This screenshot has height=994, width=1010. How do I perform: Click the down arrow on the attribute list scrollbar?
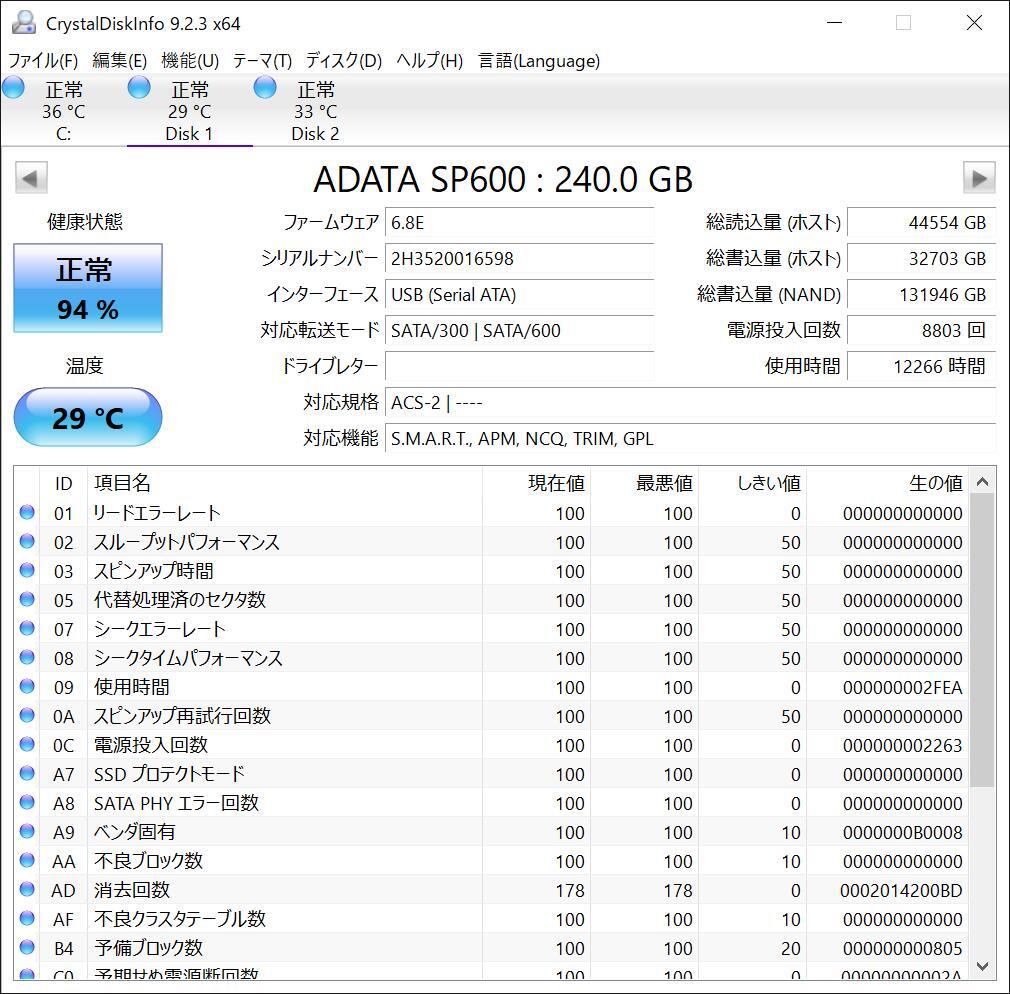[x=985, y=967]
